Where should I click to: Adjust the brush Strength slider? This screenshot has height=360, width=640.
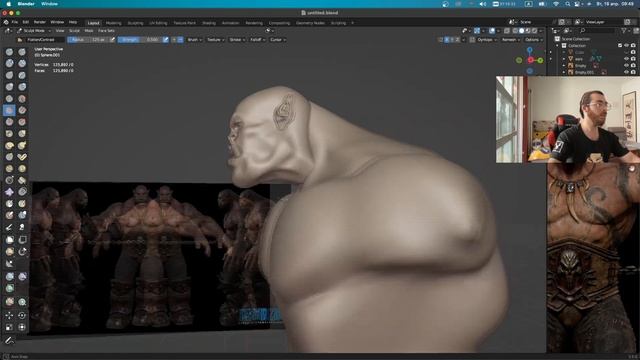point(140,40)
